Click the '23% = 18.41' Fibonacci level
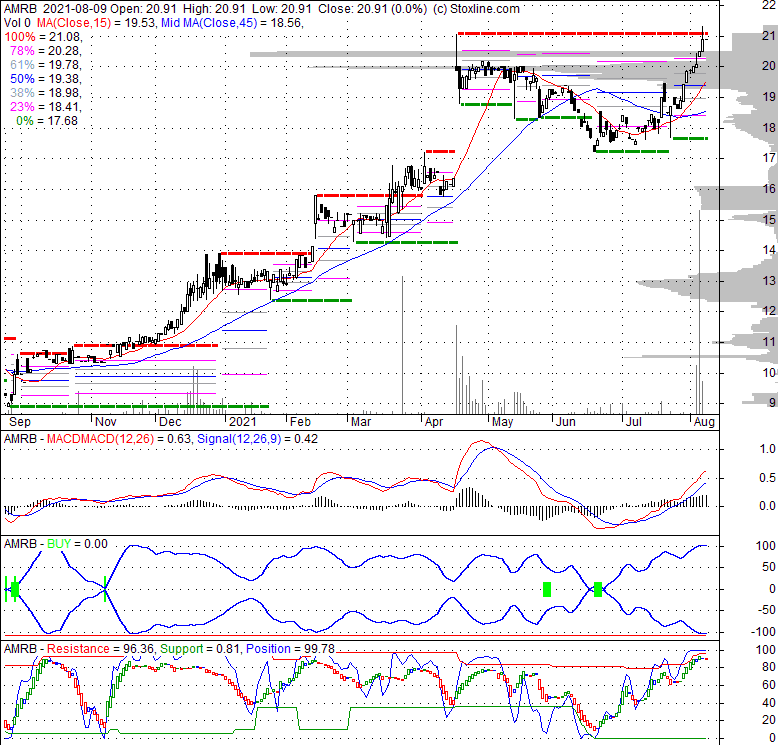This screenshot has height=745, width=780. 45,106
